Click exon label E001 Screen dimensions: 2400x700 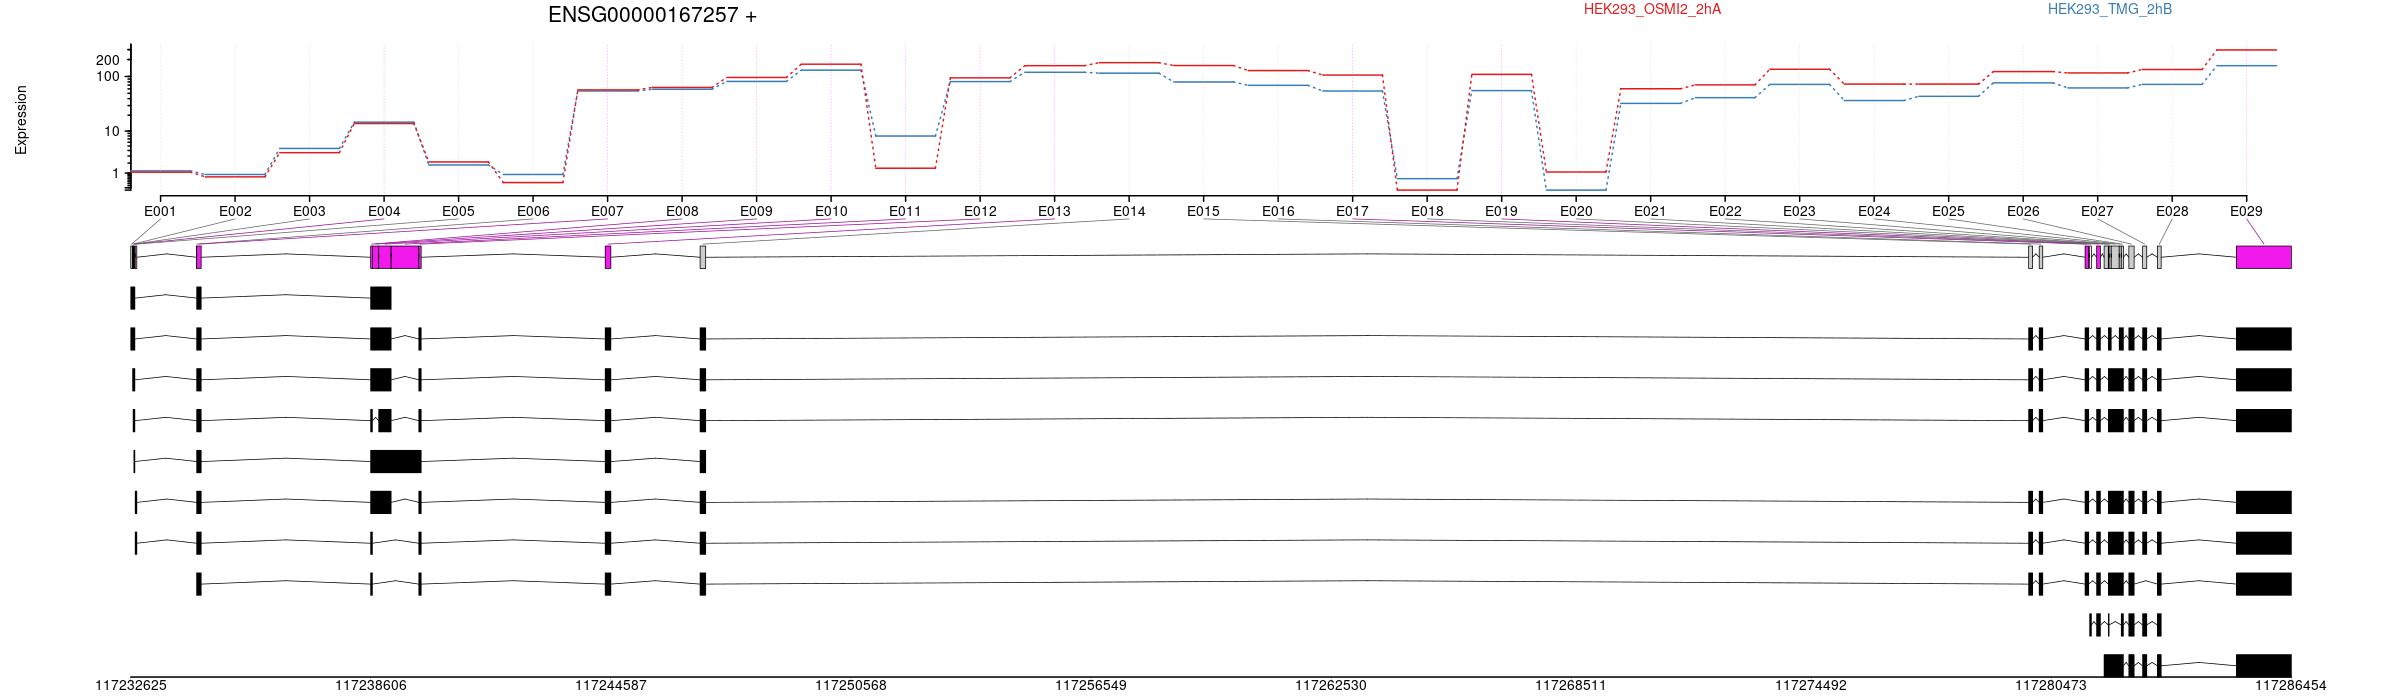pos(160,211)
